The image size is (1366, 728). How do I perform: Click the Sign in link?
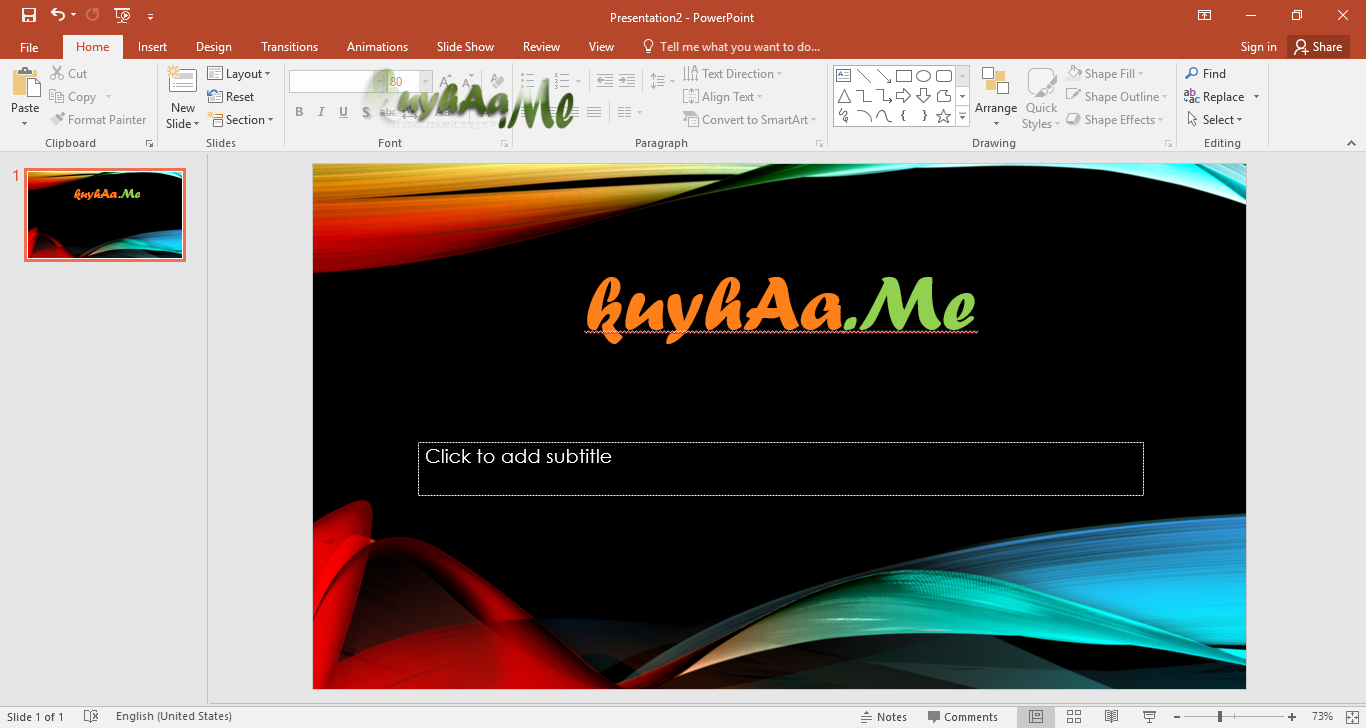(x=1258, y=47)
